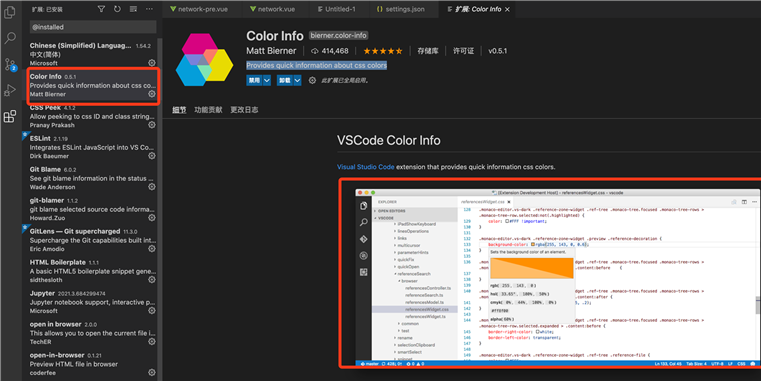Click the 禁用 (disable) button
Viewport: 761px width, 381px height.
pos(254,80)
